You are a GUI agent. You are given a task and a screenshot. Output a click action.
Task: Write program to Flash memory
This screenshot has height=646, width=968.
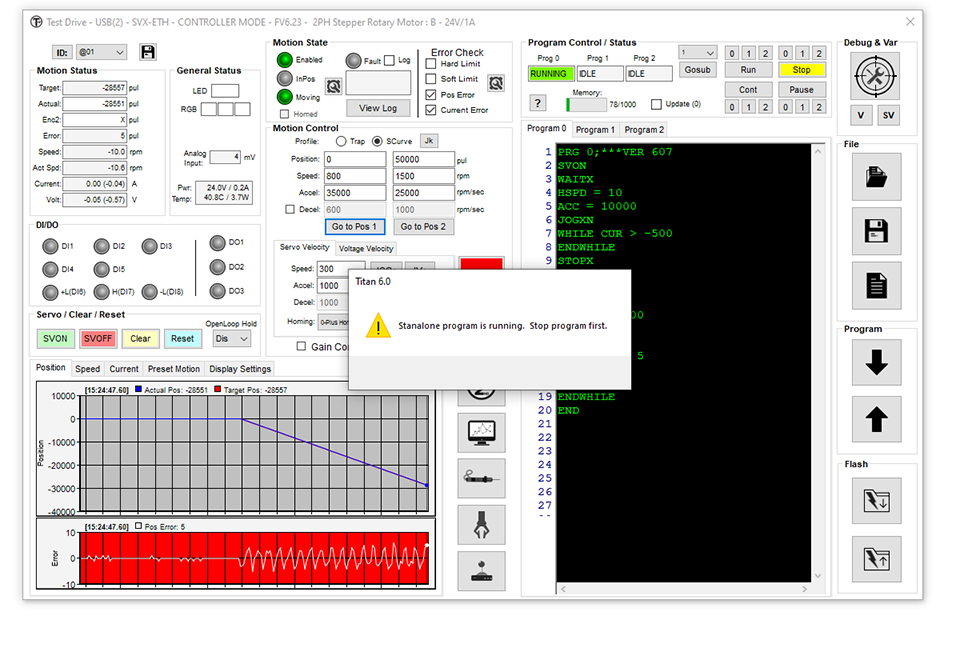[877, 501]
